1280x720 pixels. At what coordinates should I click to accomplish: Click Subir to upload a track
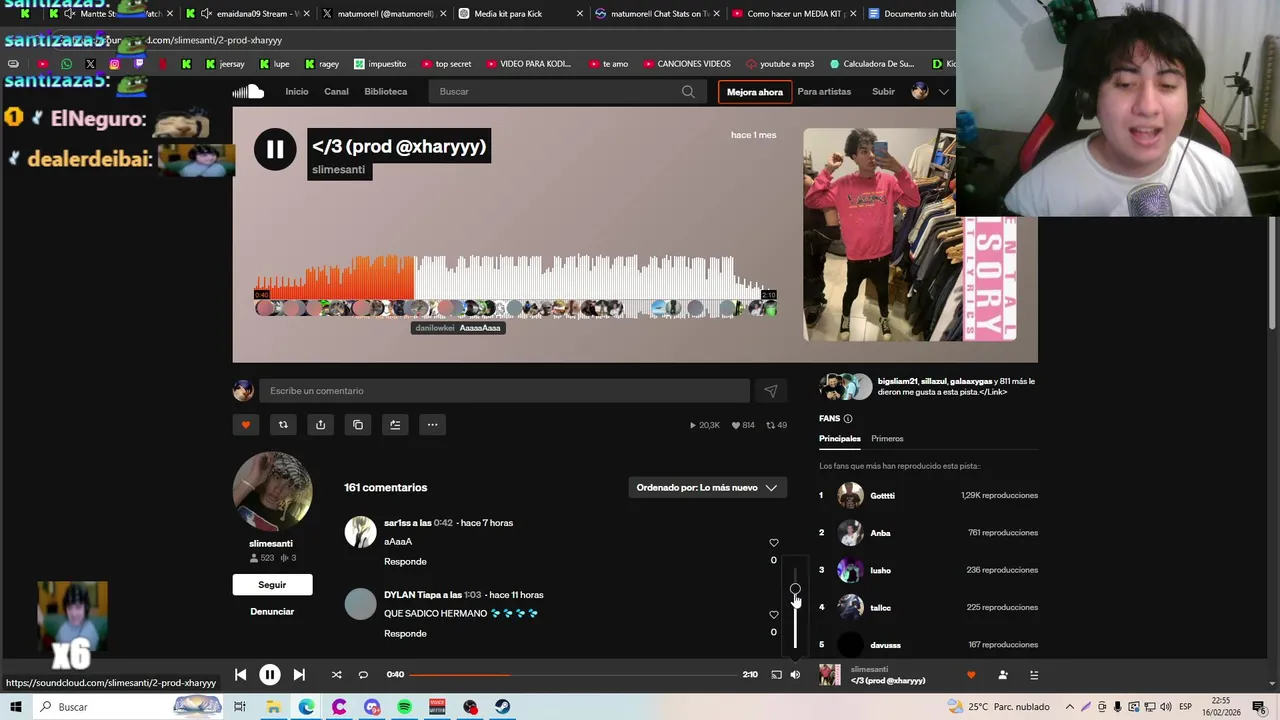click(x=883, y=91)
